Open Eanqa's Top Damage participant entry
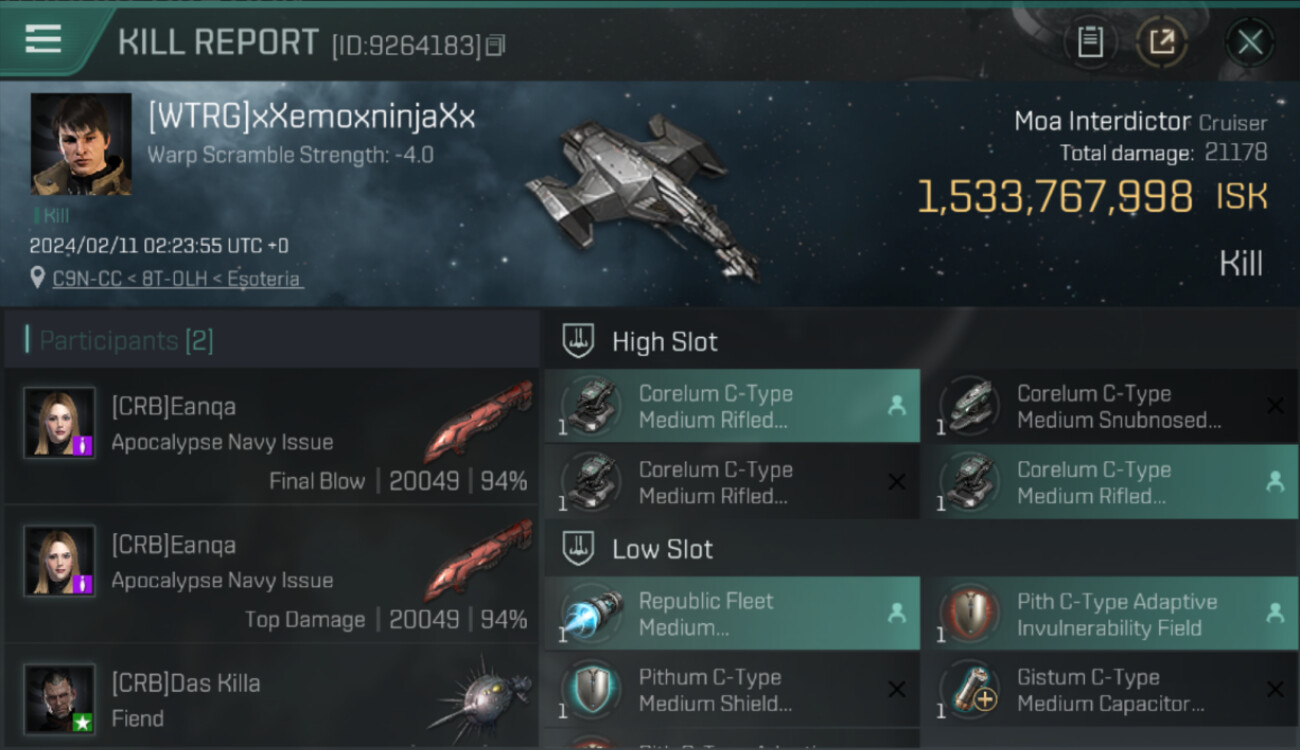The image size is (1300, 750). [x=271, y=575]
